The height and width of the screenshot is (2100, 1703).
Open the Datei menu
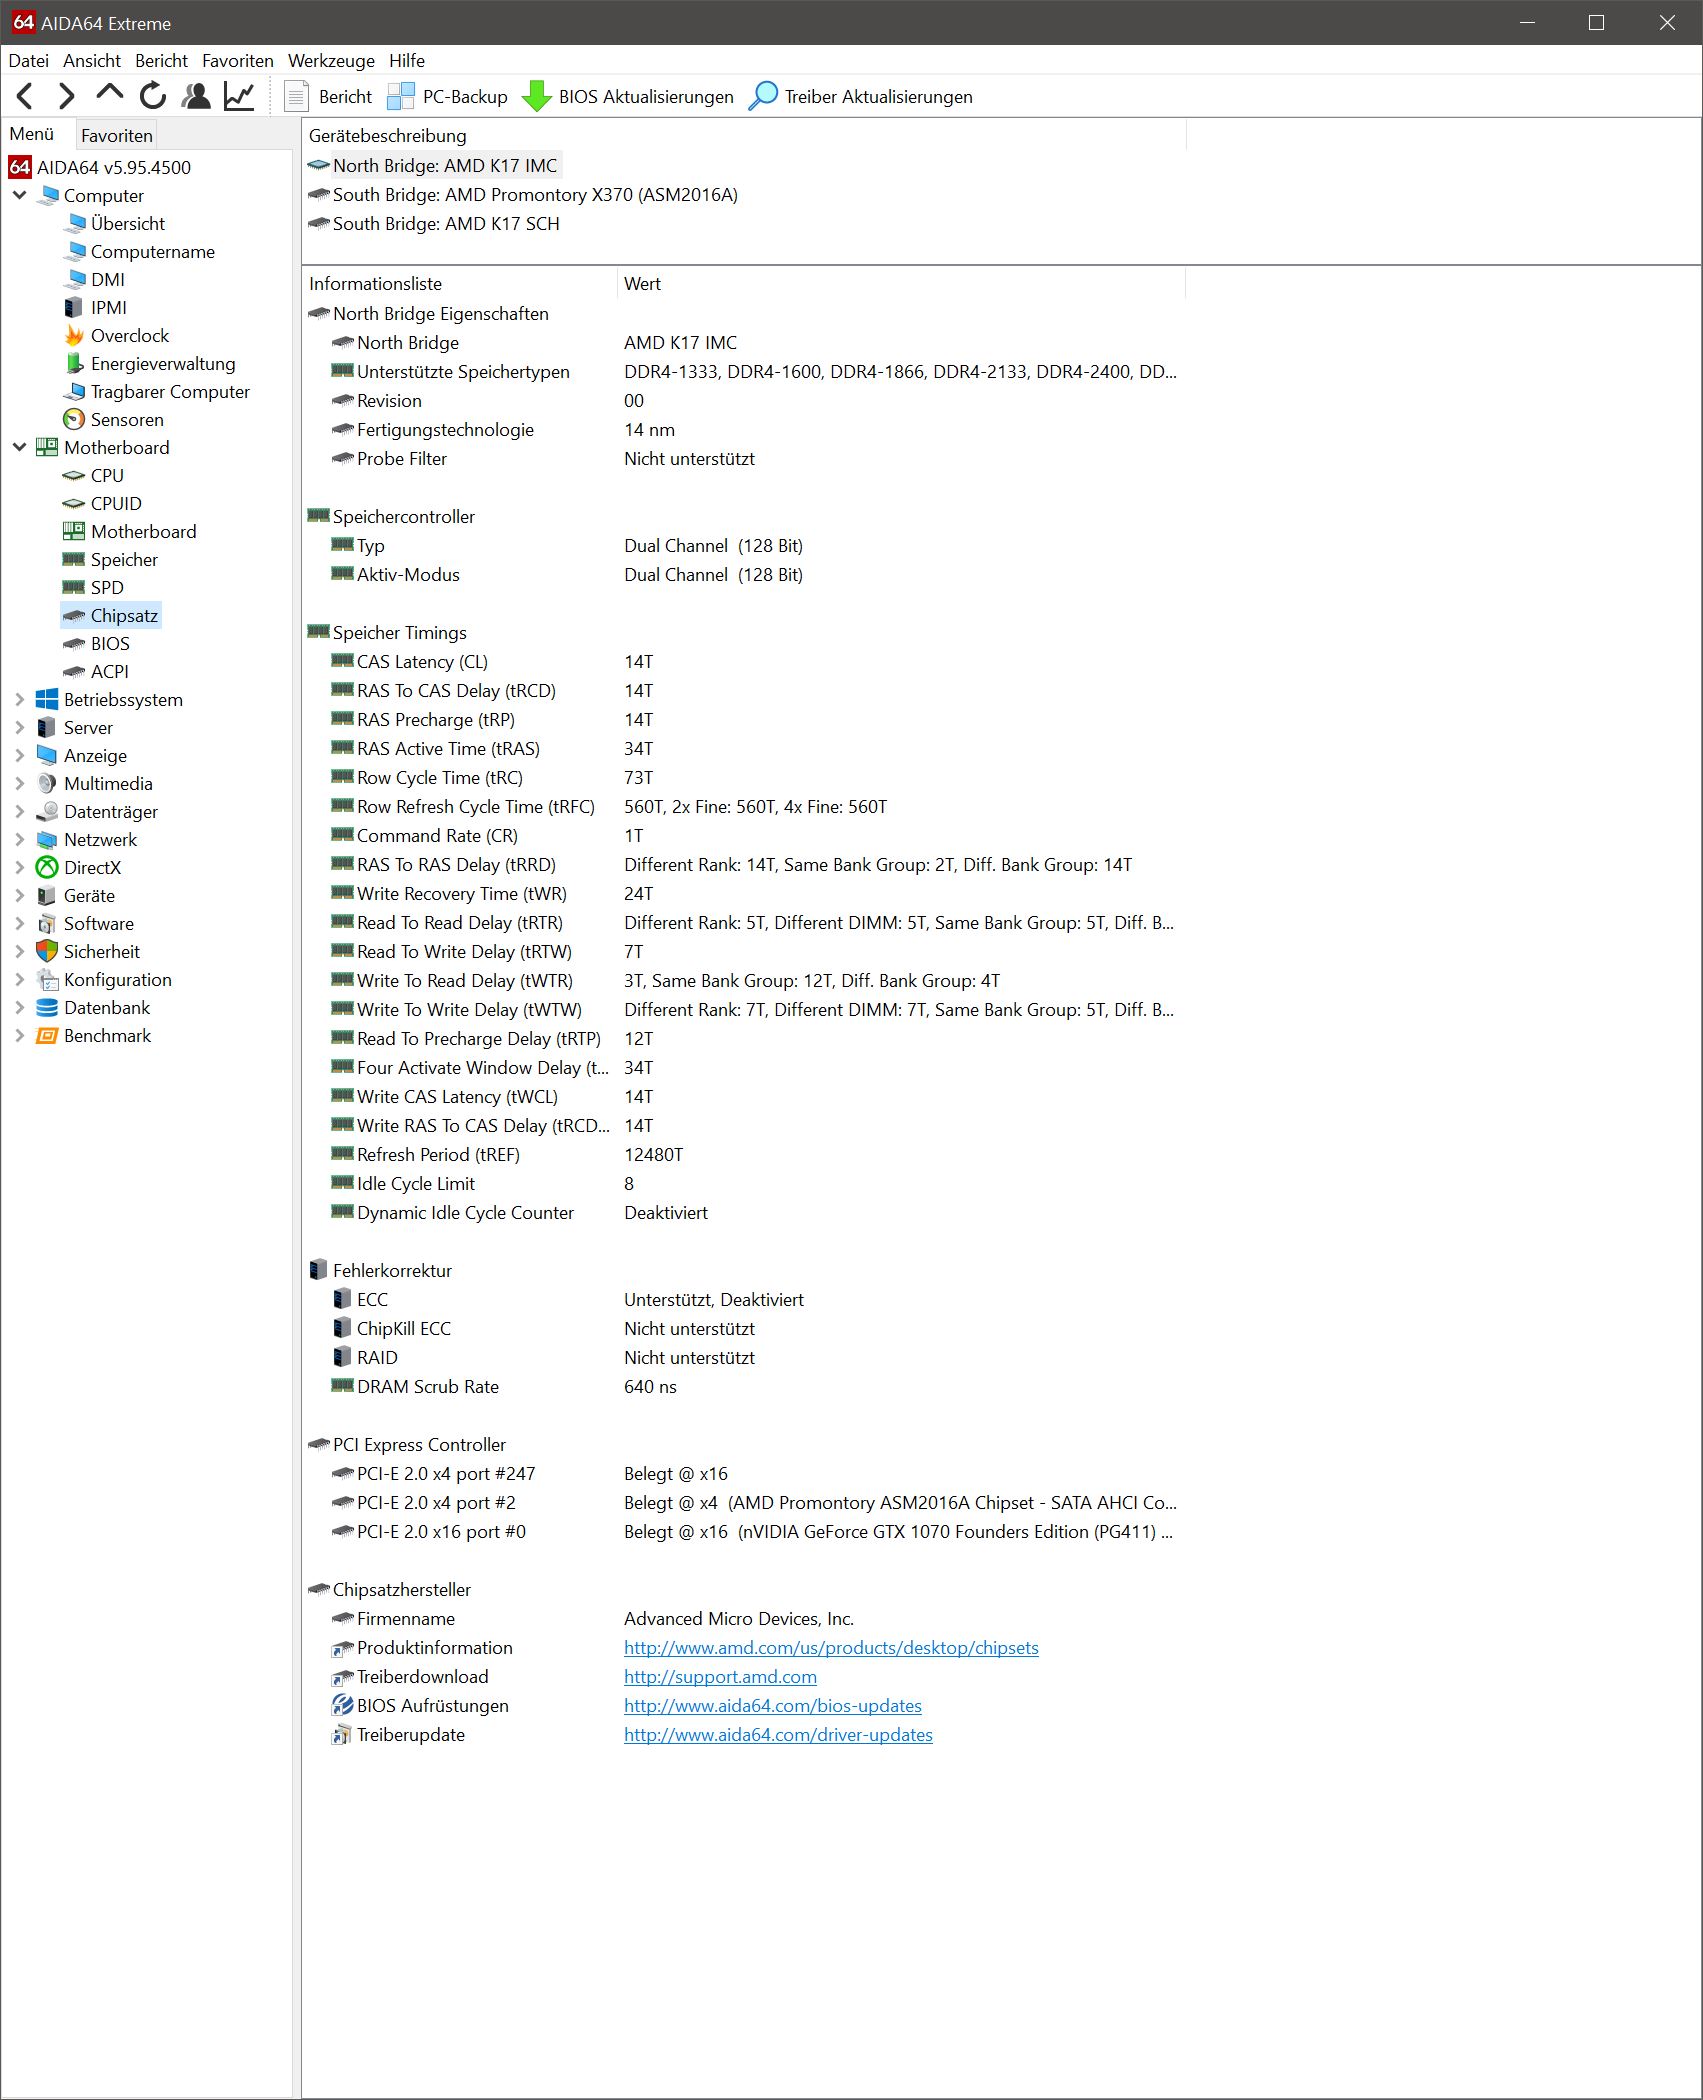[x=29, y=60]
